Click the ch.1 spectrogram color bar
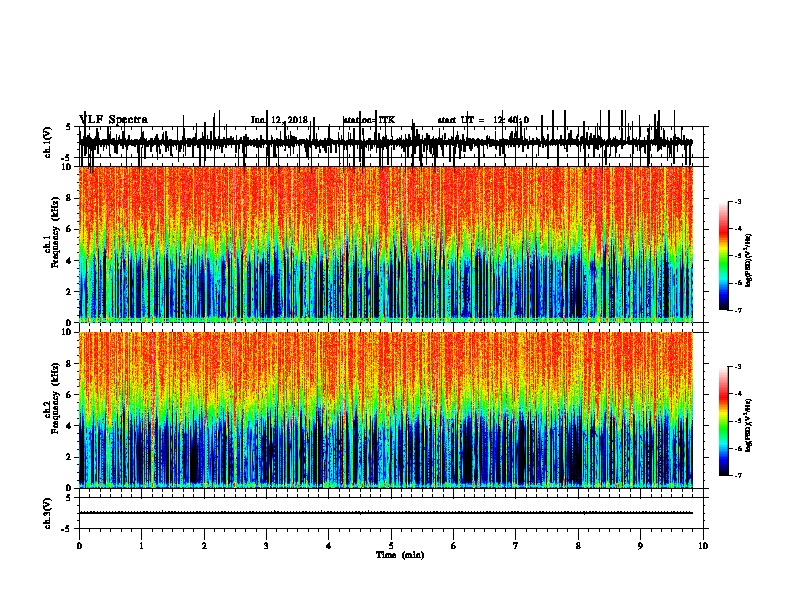The image size is (792, 612). [x=724, y=256]
